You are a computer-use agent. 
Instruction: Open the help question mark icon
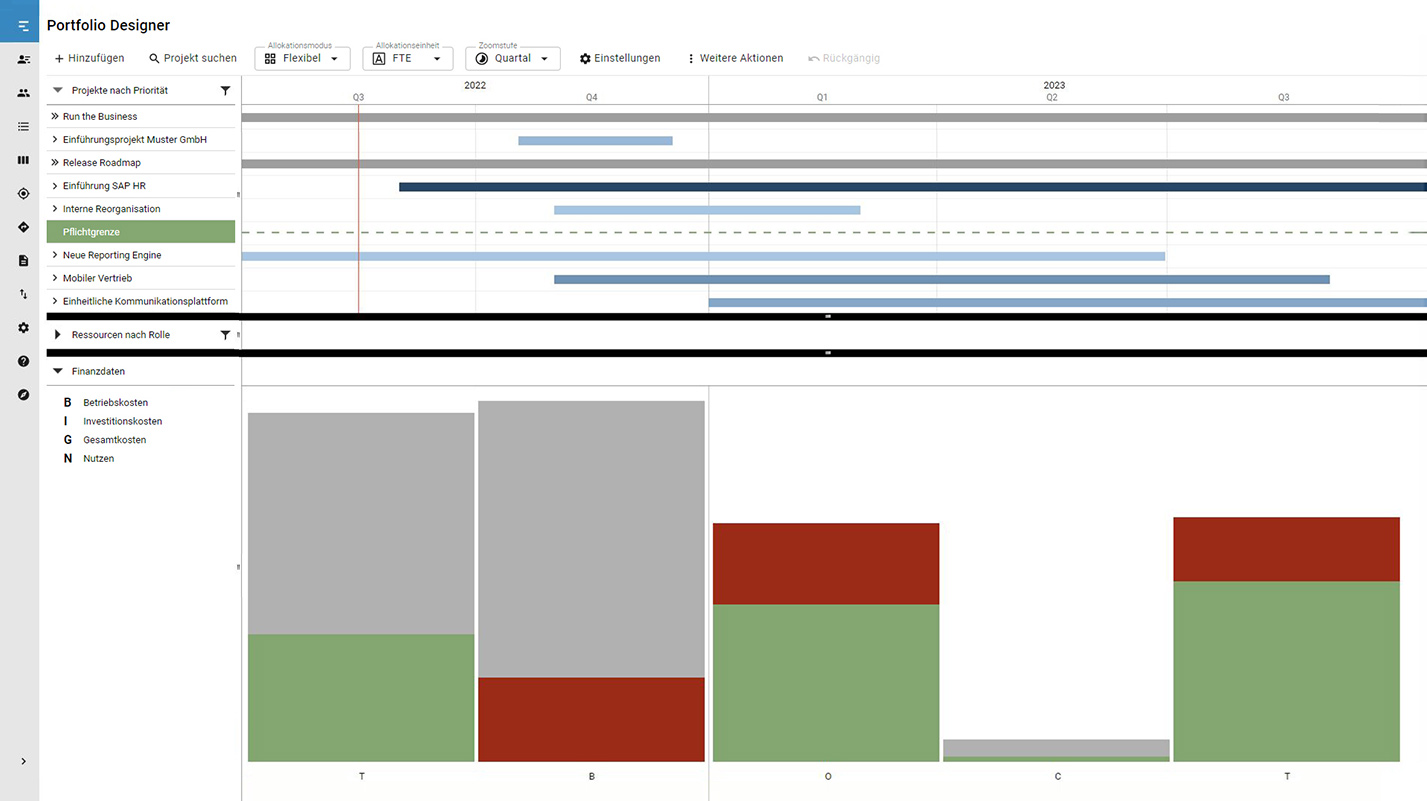point(23,361)
